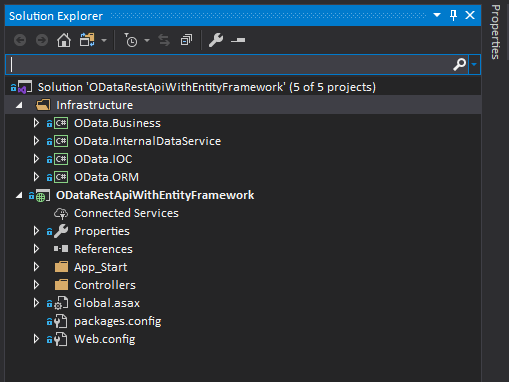Select the Infrastructure folder label
Viewport: 509px width, 382px height.
pos(95,105)
